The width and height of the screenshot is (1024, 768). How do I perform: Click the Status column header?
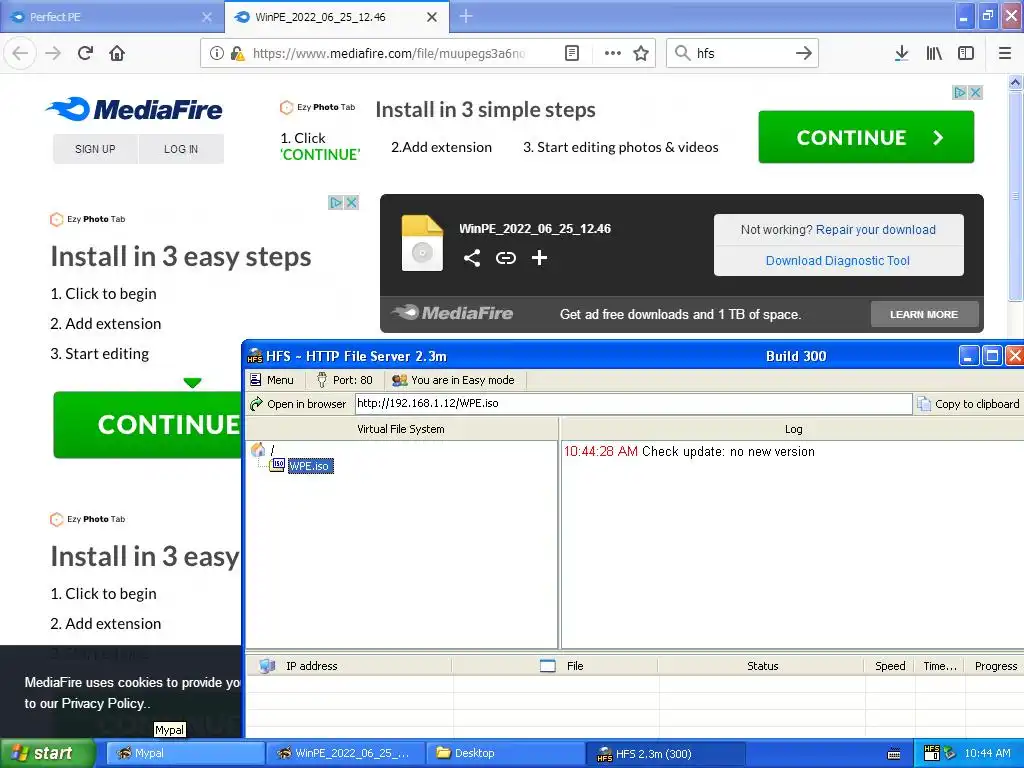762,665
